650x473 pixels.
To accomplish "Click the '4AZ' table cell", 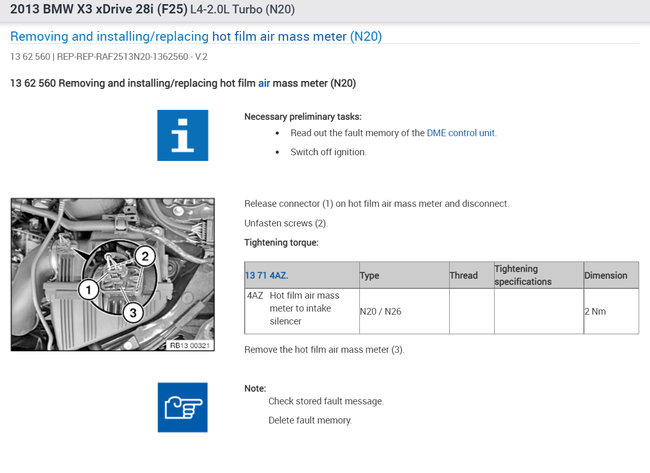I will point(255,296).
